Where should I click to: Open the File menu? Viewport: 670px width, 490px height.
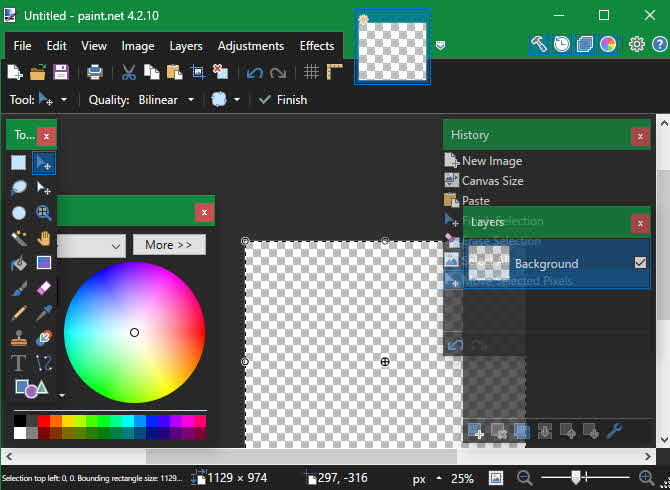[x=22, y=46]
